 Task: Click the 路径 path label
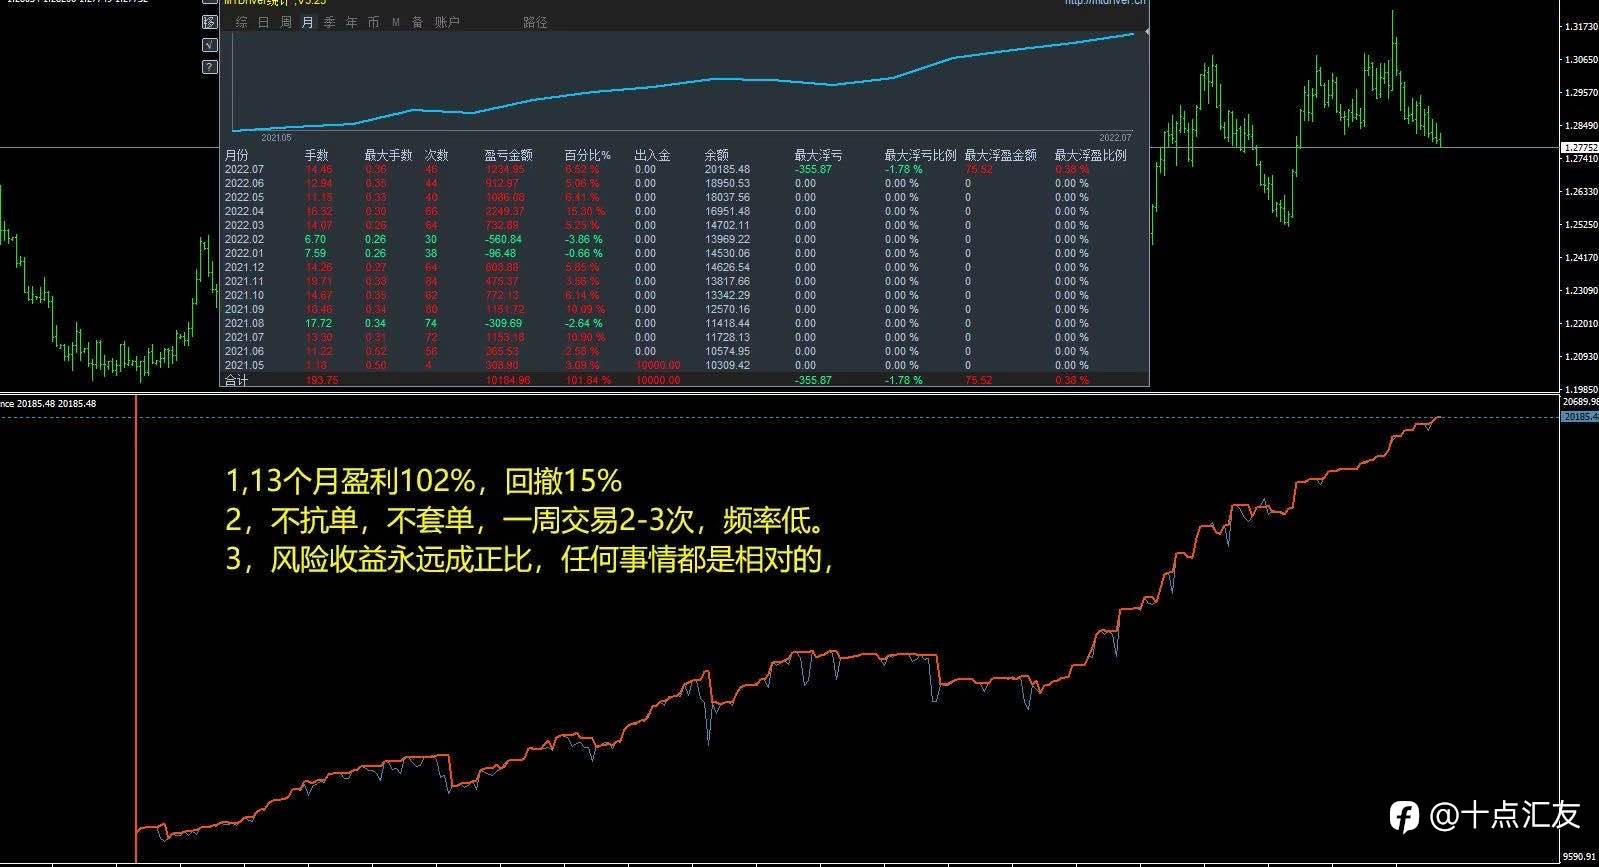tap(535, 22)
